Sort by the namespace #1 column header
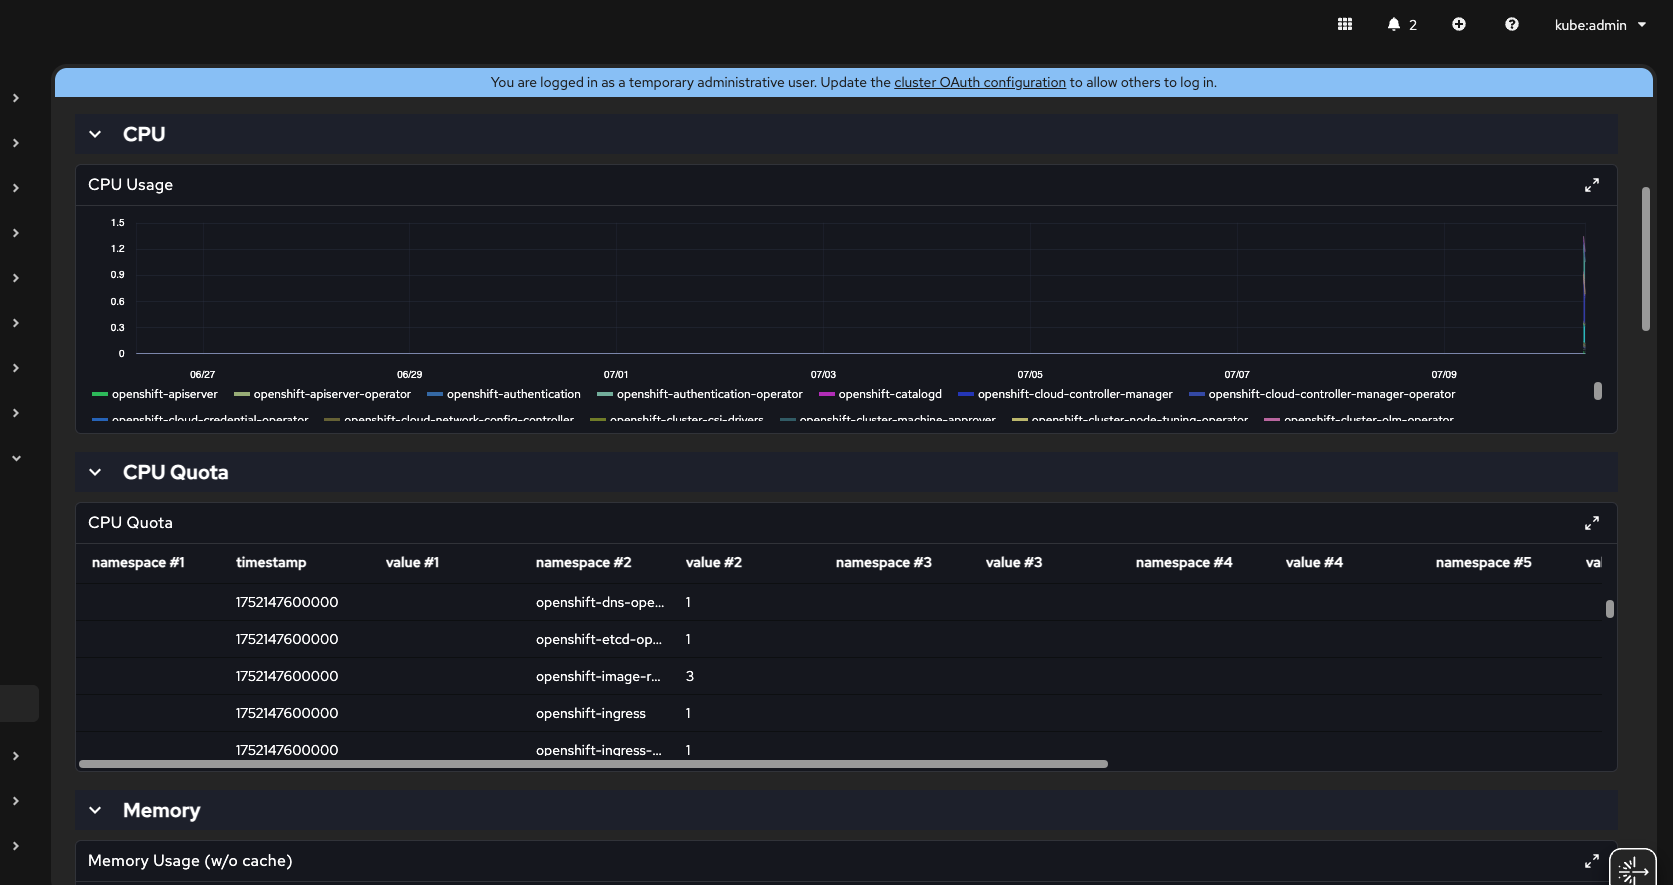This screenshot has height=885, width=1673. tap(138, 563)
